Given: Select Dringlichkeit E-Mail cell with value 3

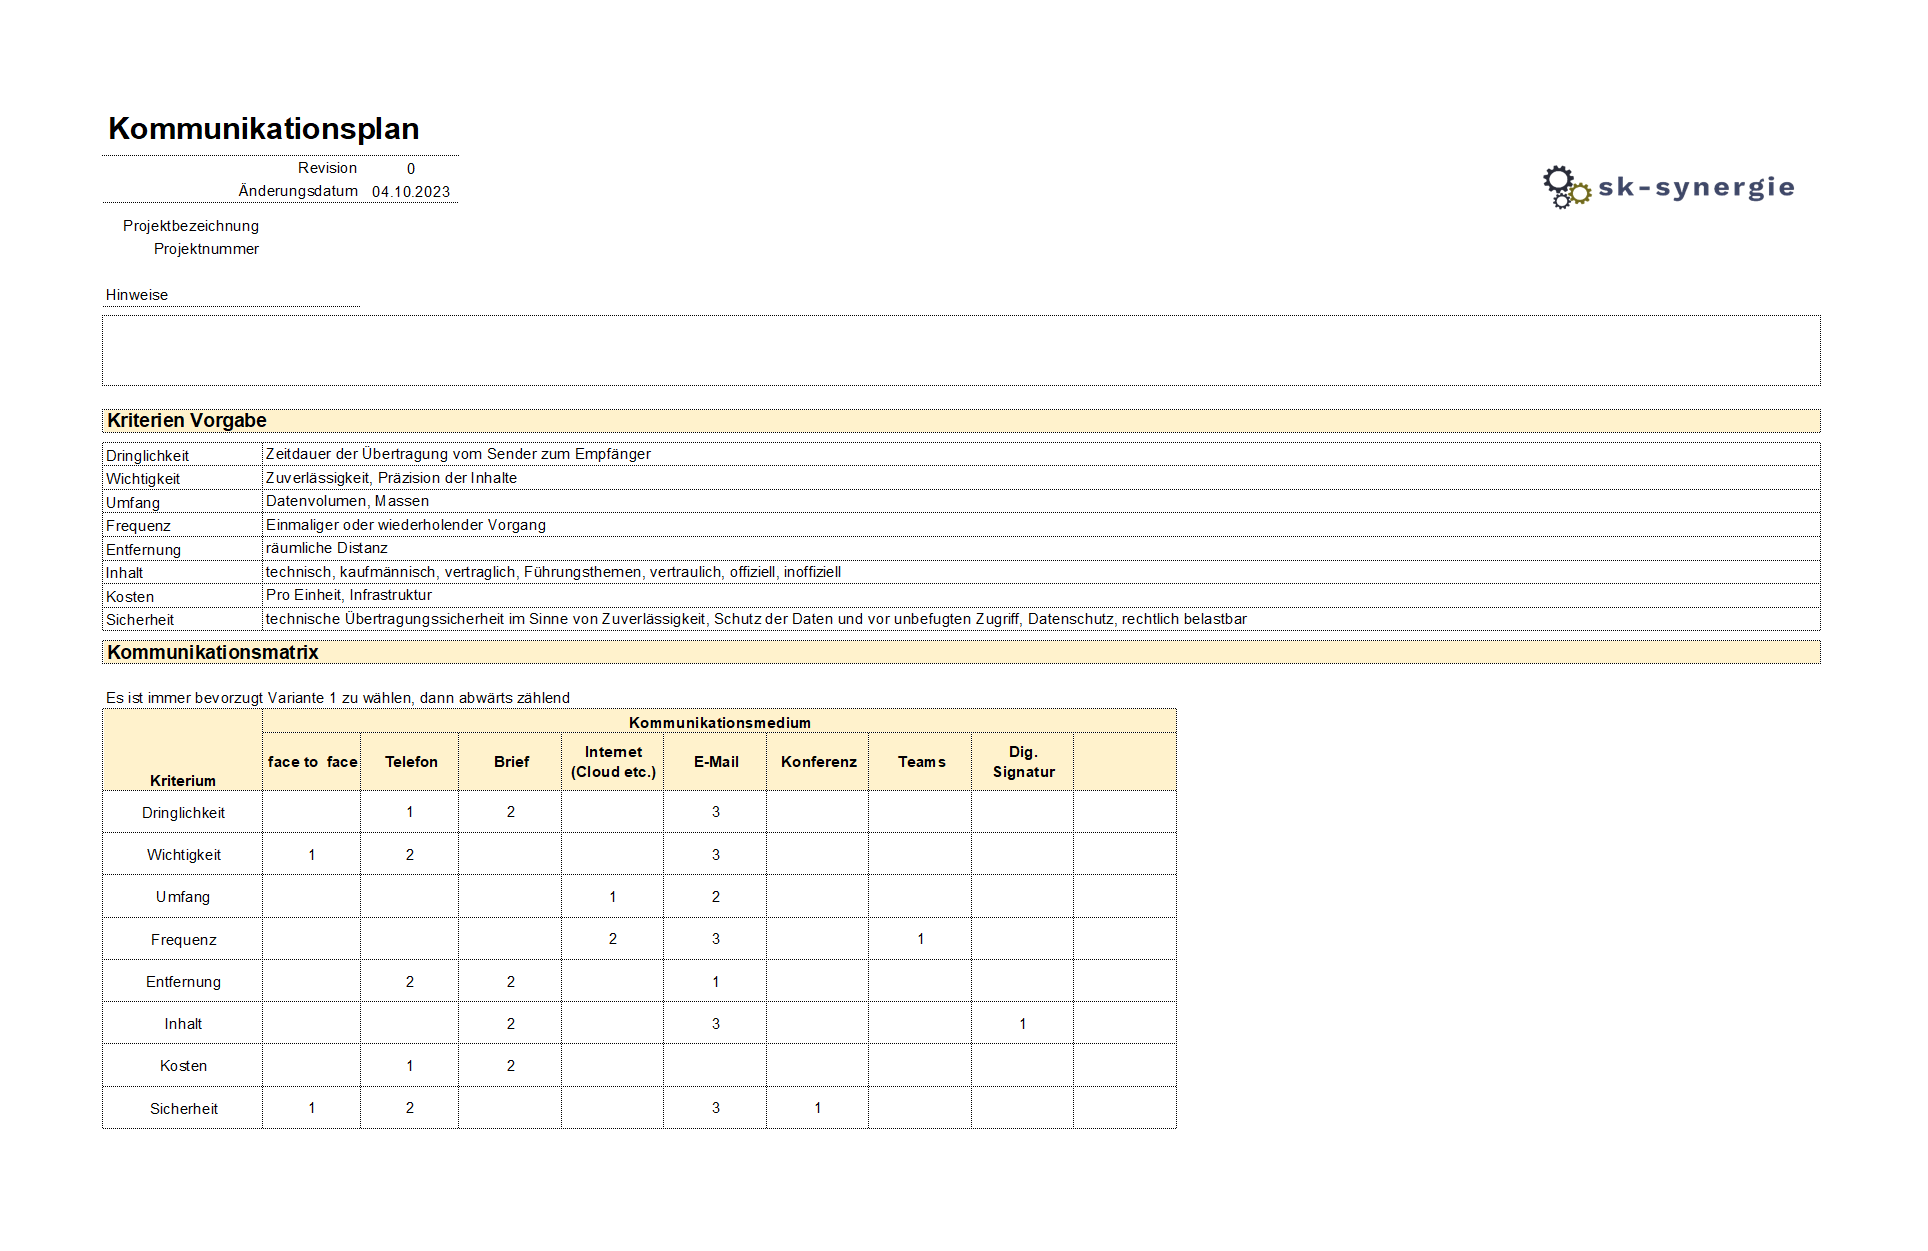Looking at the screenshot, I should click(x=715, y=812).
